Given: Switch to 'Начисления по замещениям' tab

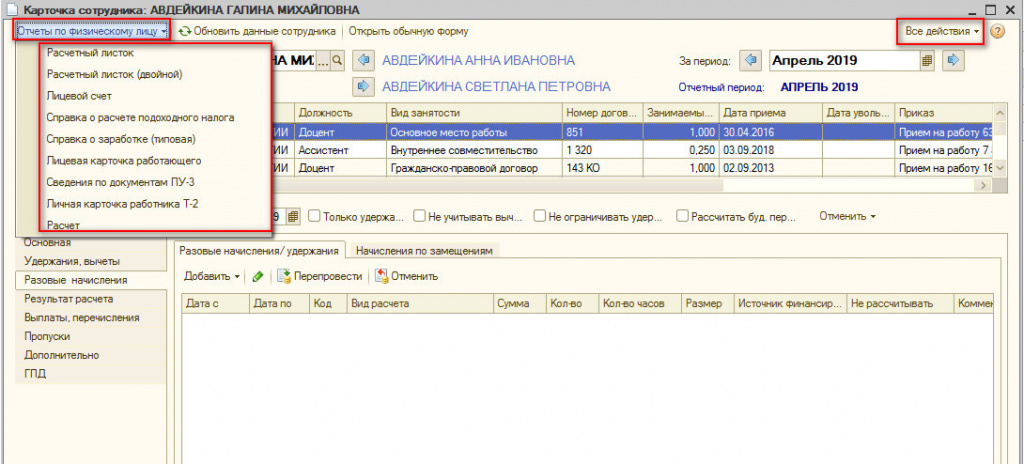Looking at the screenshot, I should click(424, 251).
